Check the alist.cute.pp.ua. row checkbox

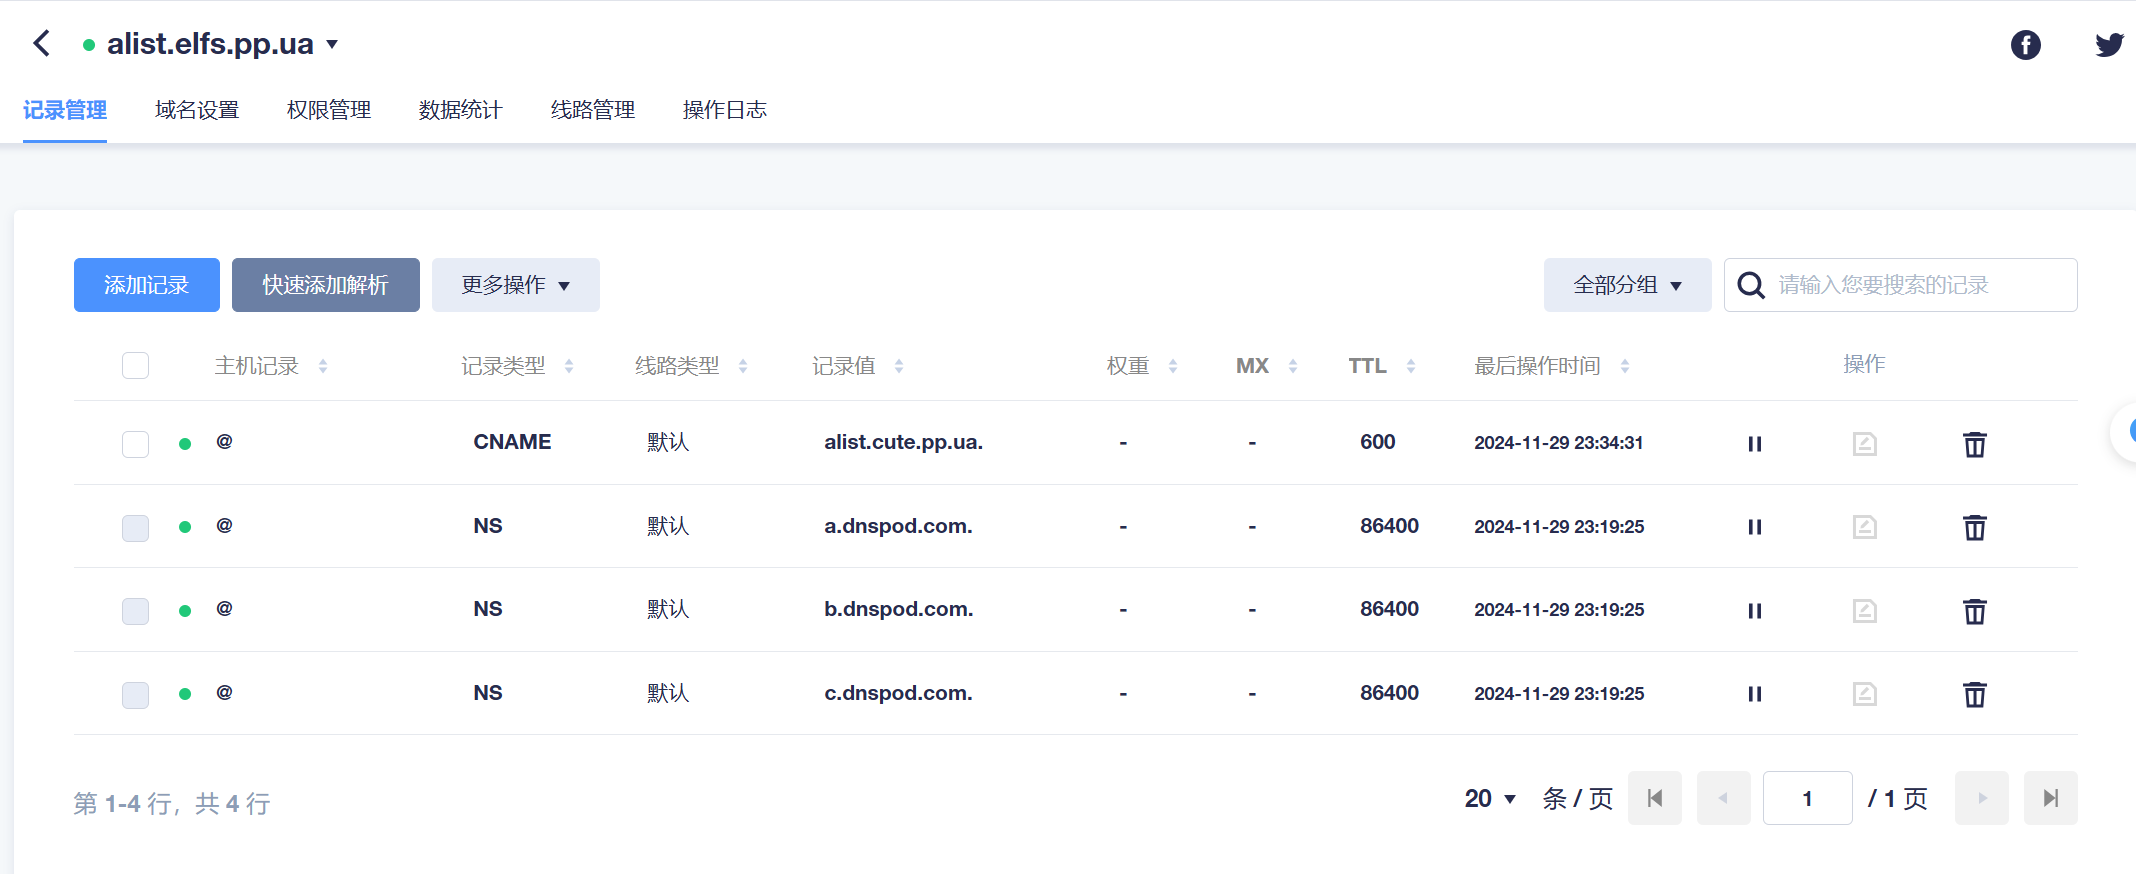135,444
